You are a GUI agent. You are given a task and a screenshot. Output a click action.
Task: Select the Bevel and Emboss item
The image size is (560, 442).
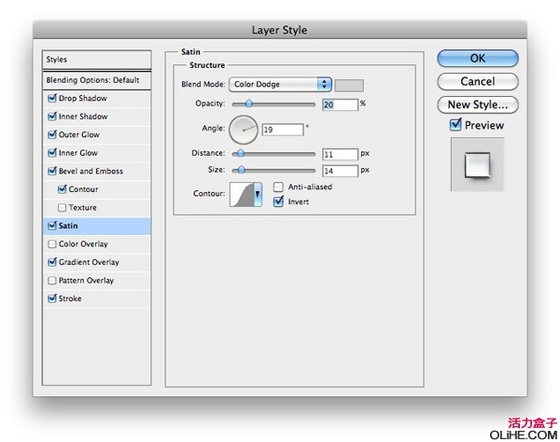click(91, 171)
